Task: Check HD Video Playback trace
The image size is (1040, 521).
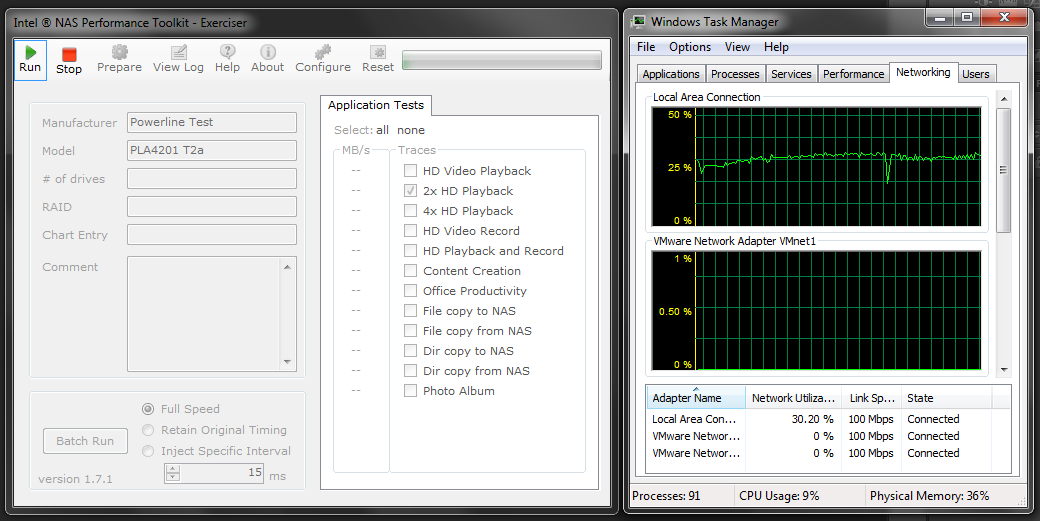Action: pos(411,170)
